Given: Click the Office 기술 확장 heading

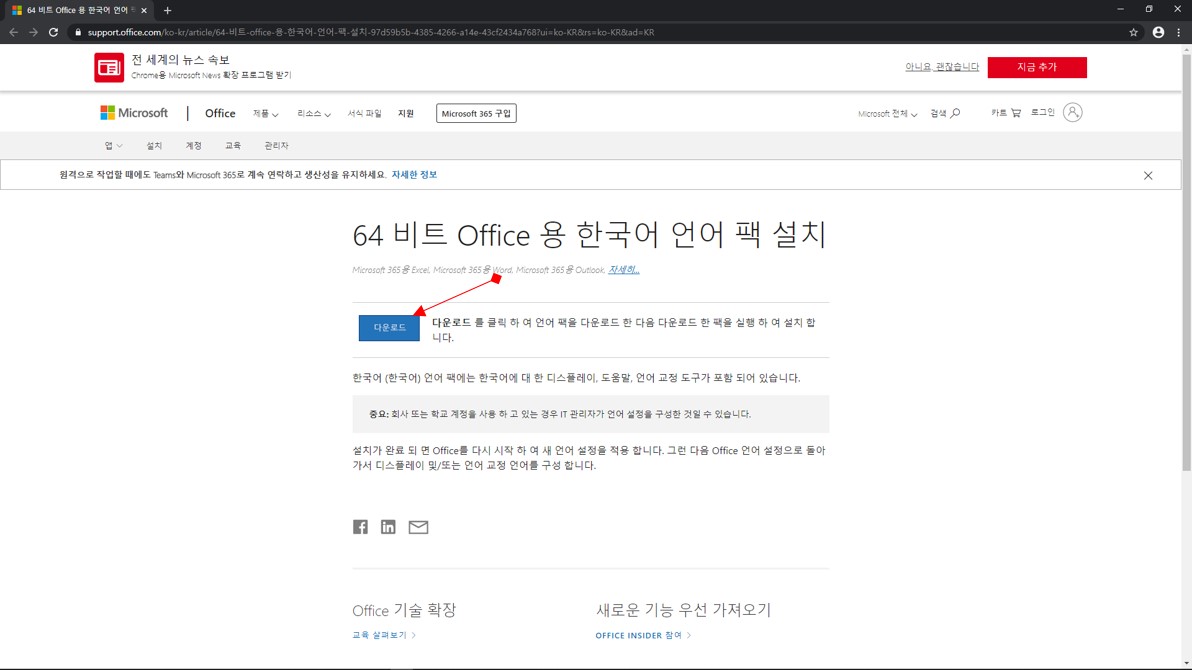Looking at the screenshot, I should [404, 610].
